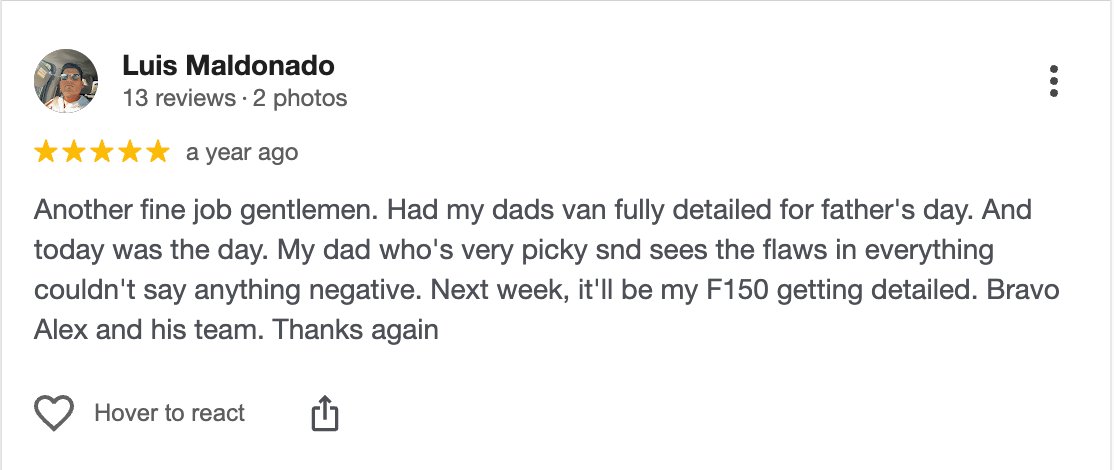1114x470 pixels.
Task: Click the "13 reviews" count text
Action: click(178, 98)
